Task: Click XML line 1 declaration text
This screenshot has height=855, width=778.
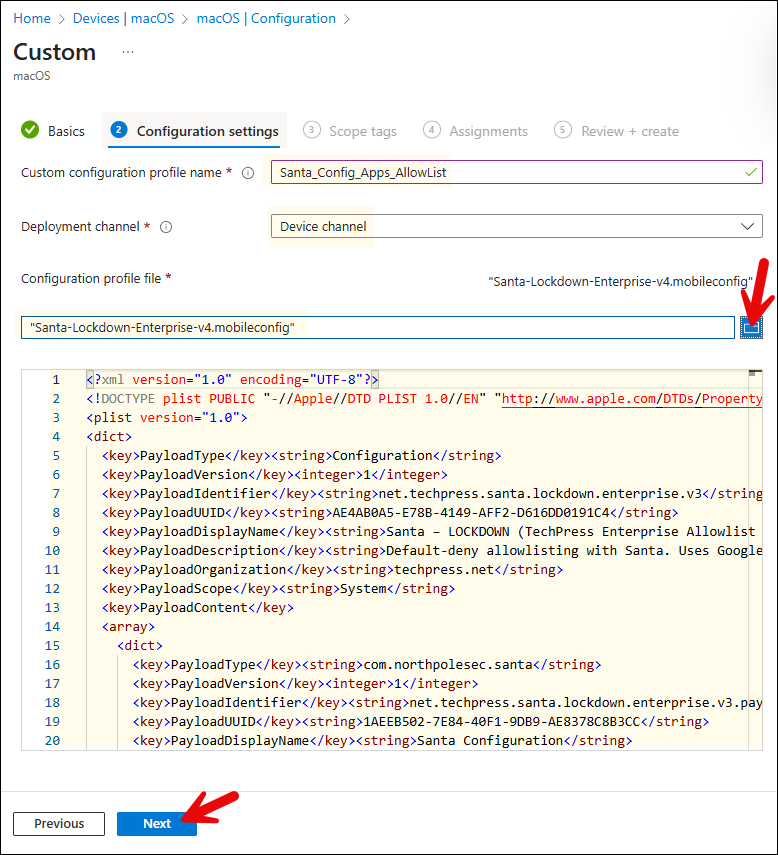Action: [x=232, y=380]
